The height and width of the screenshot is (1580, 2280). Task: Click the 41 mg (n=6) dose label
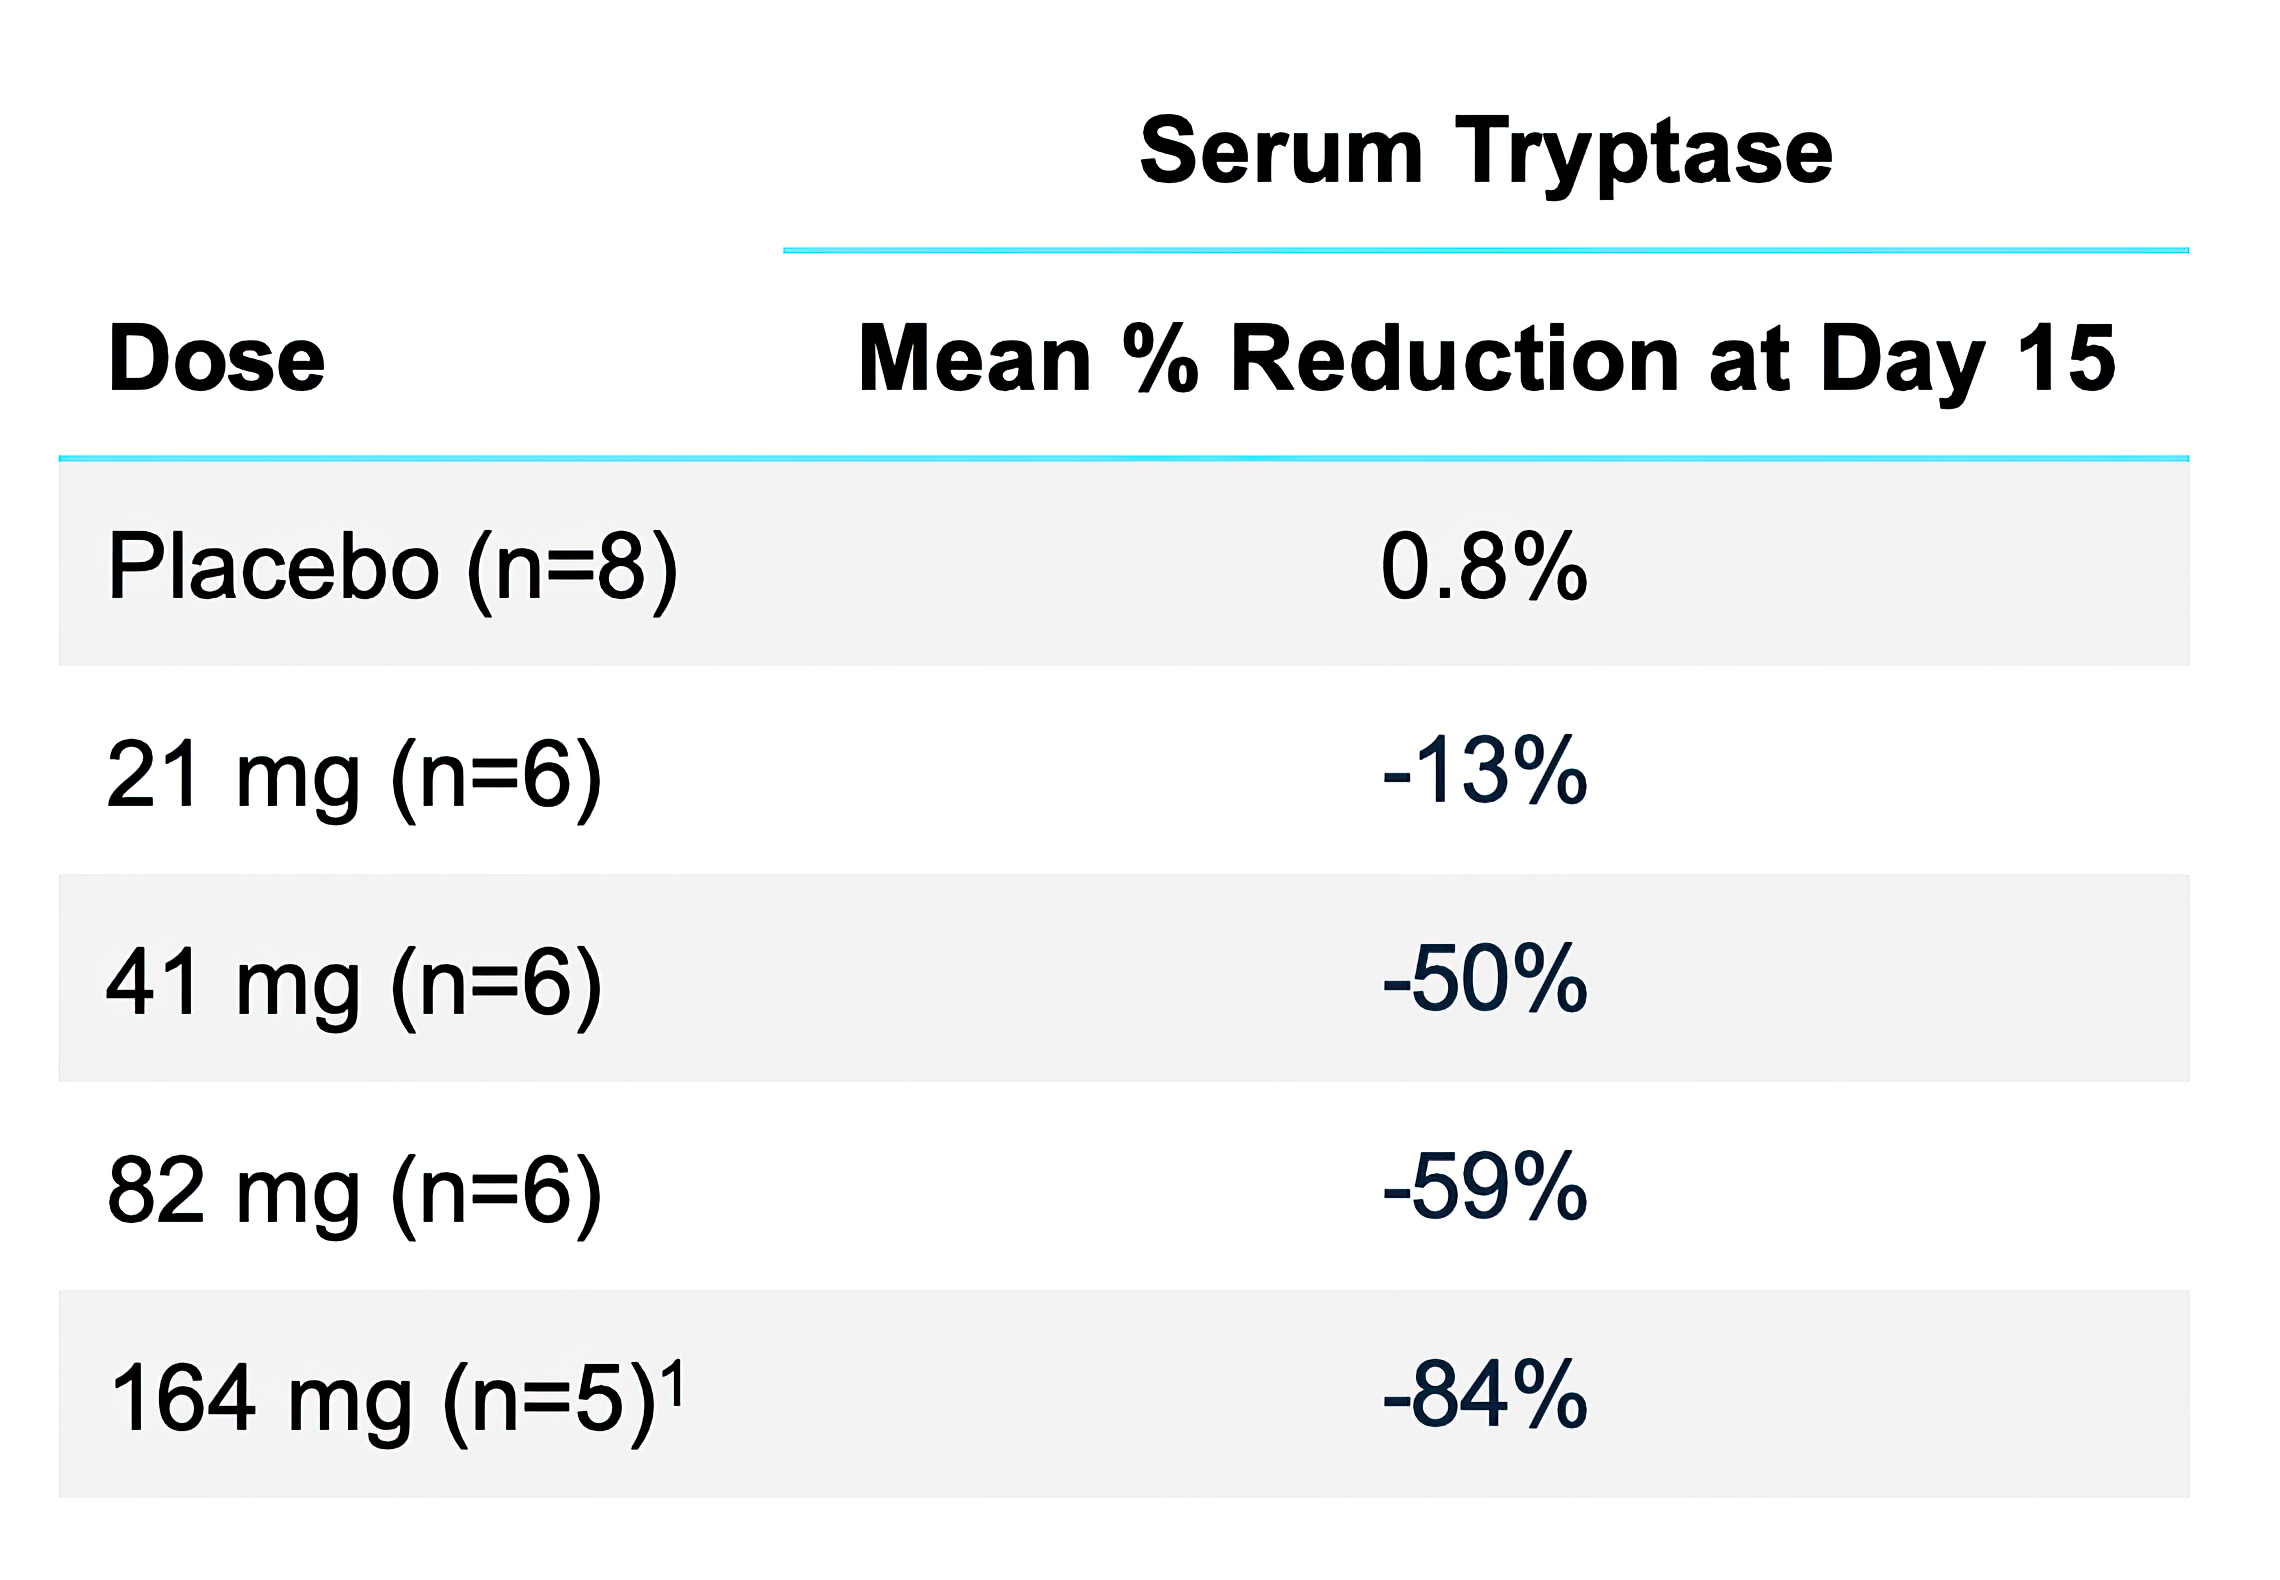[x=354, y=983]
